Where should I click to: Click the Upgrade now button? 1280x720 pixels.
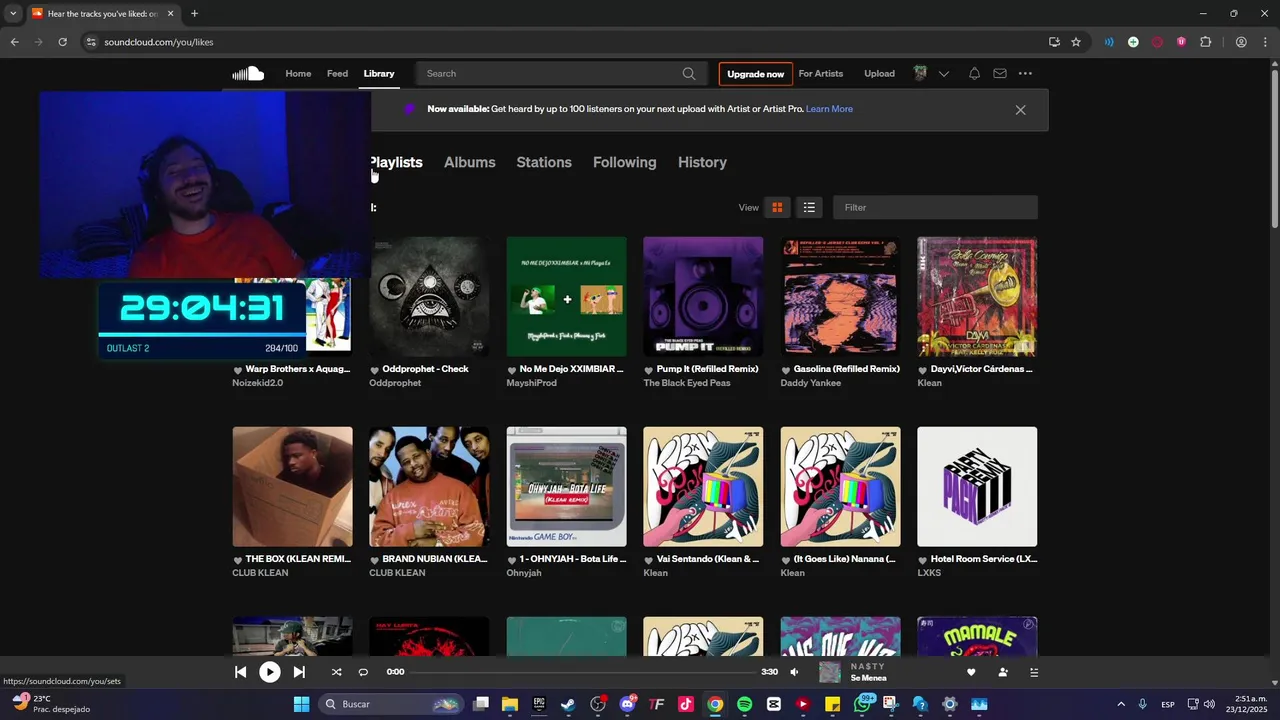[x=756, y=74]
